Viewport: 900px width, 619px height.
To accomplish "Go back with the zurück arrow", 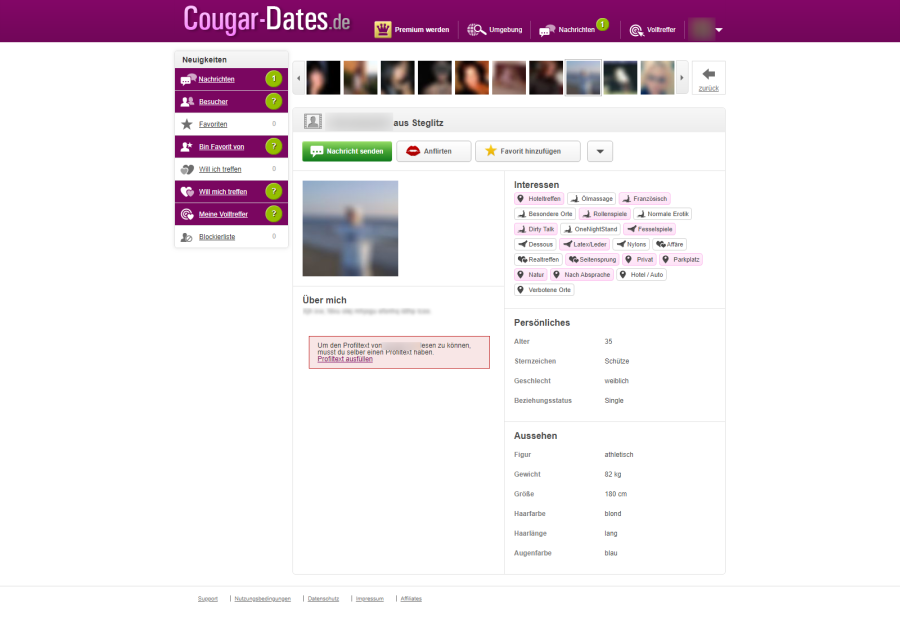I will (709, 78).
